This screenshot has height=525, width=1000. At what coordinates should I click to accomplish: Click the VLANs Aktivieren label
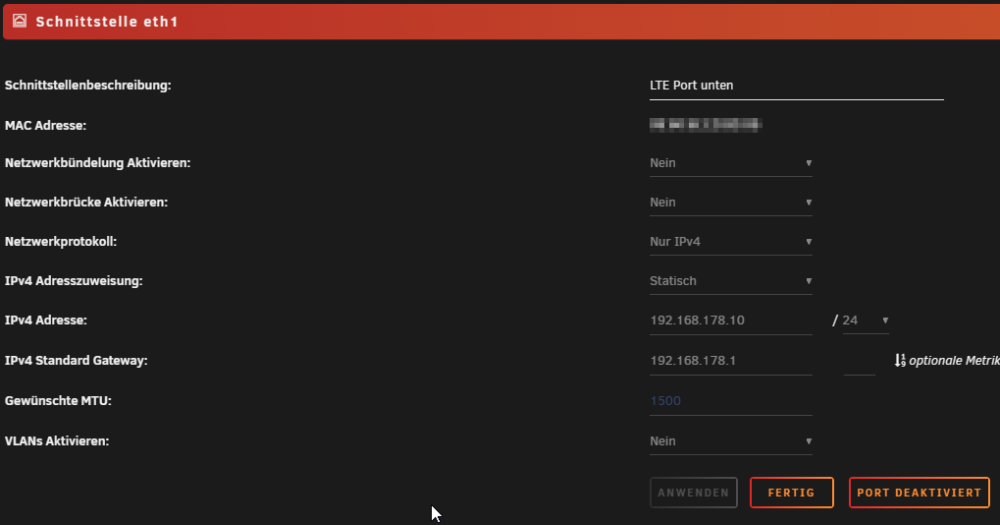pos(57,441)
